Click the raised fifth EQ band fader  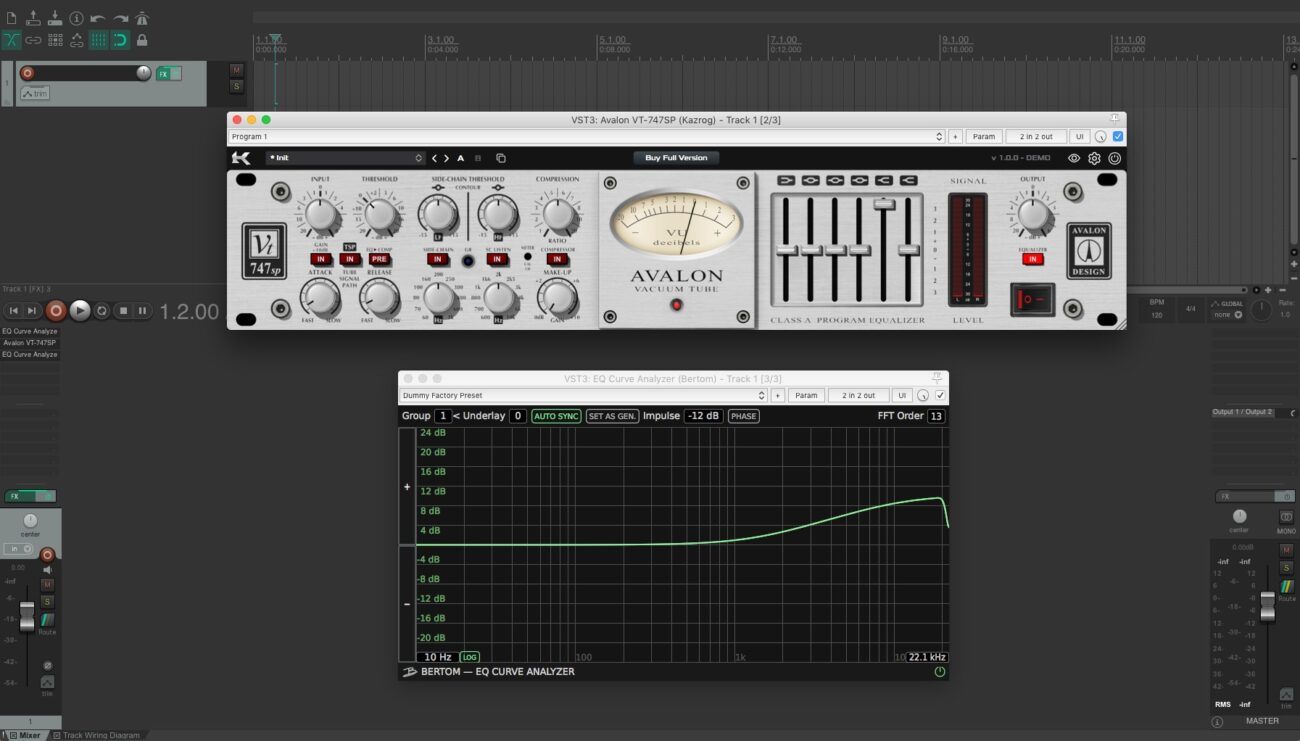883,204
